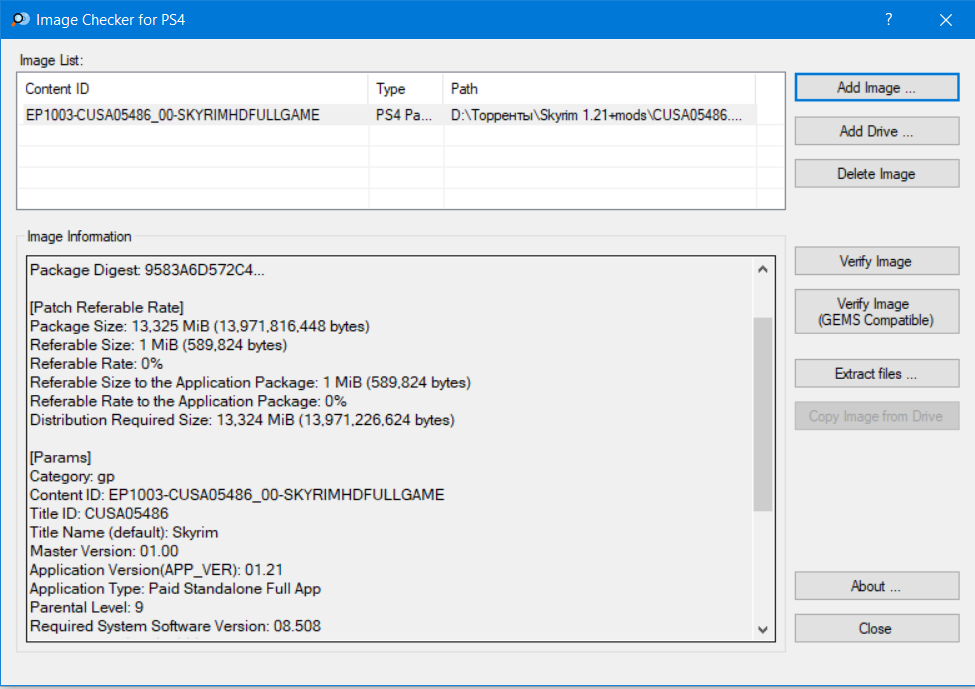Click the 'PS4 Pa...' type cell

tap(404, 115)
